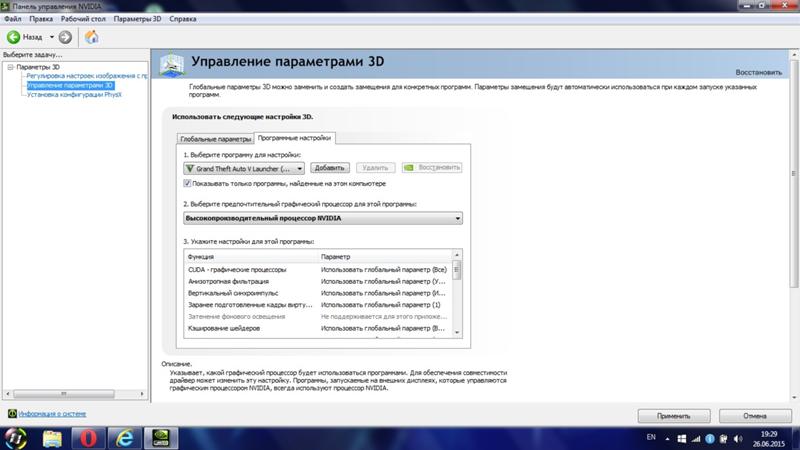
Task: Toggle show only programs found checkbox
Action: [x=187, y=183]
